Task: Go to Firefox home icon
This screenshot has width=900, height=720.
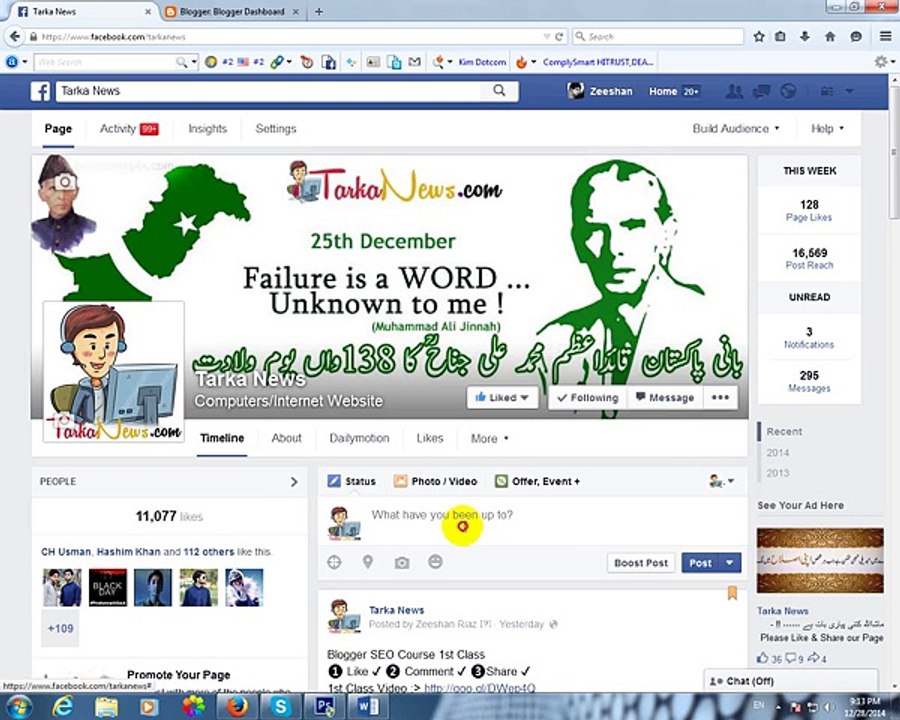Action: coord(830,36)
